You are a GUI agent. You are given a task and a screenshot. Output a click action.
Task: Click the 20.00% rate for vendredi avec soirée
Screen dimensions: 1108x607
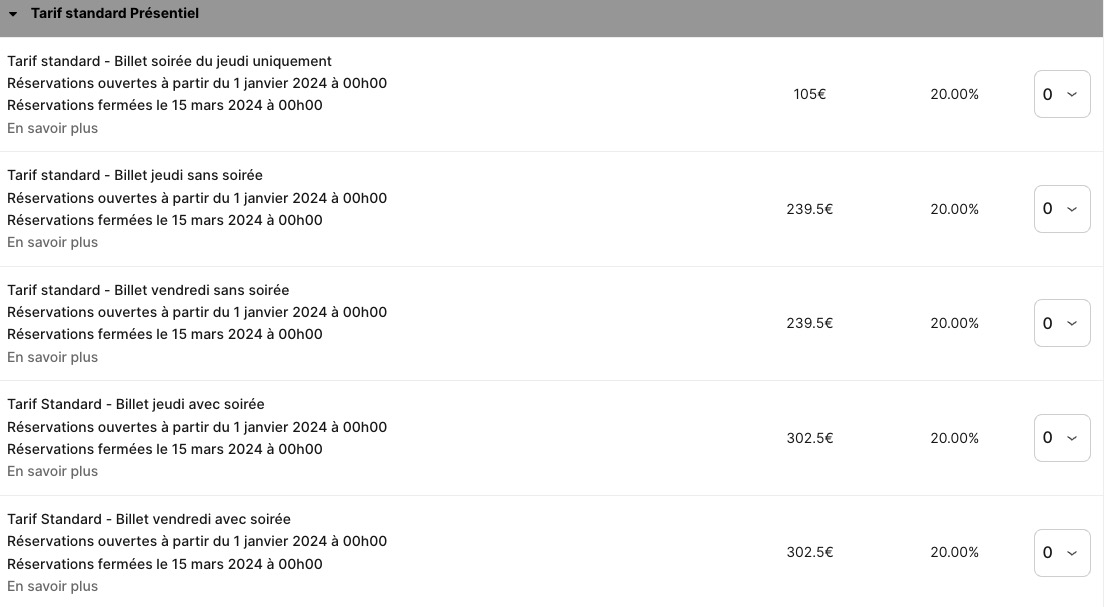click(x=954, y=552)
